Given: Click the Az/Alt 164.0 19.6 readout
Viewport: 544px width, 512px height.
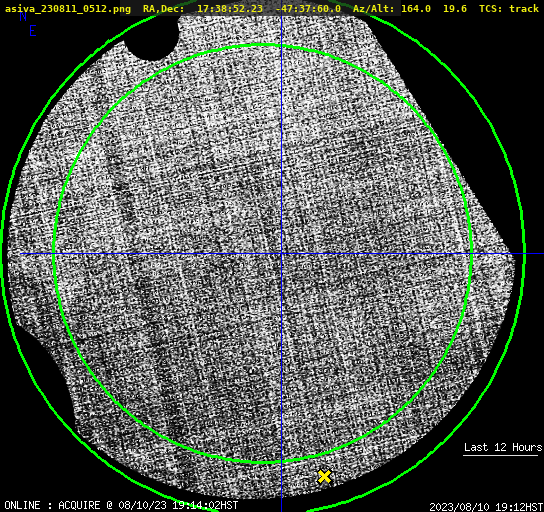Looking at the screenshot, I should tap(410, 9).
